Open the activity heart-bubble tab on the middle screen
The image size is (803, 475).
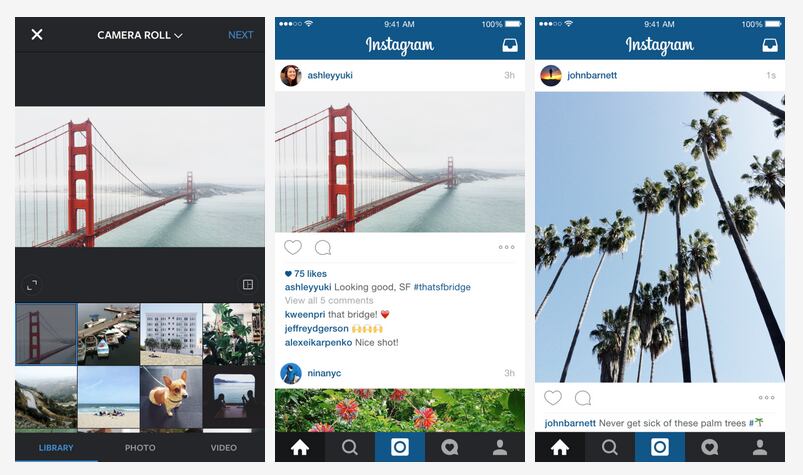(450, 447)
